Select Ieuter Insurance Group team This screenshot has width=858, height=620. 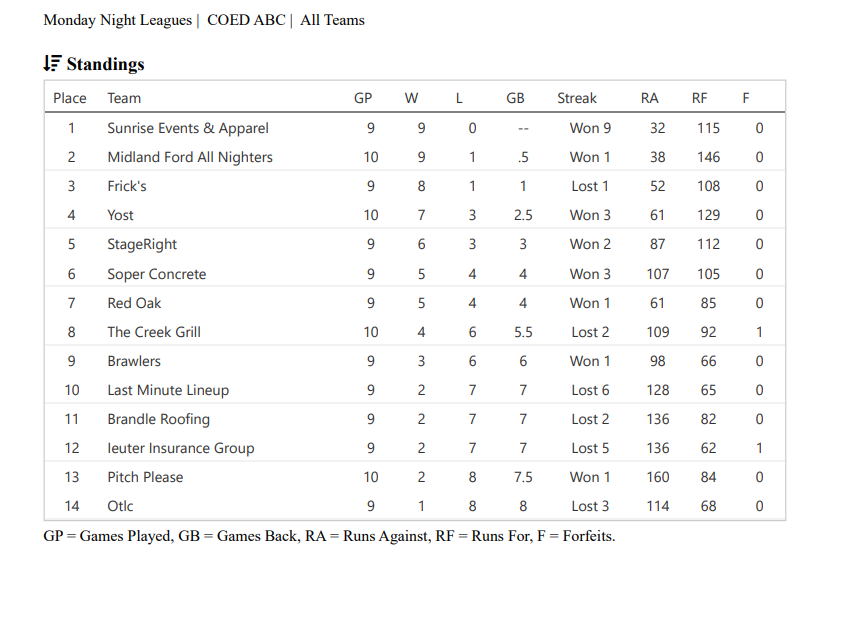[181, 448]
